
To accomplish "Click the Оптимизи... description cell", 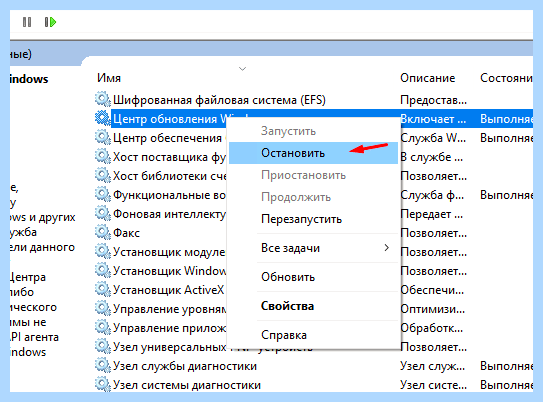I will click(x=433, y=309).
